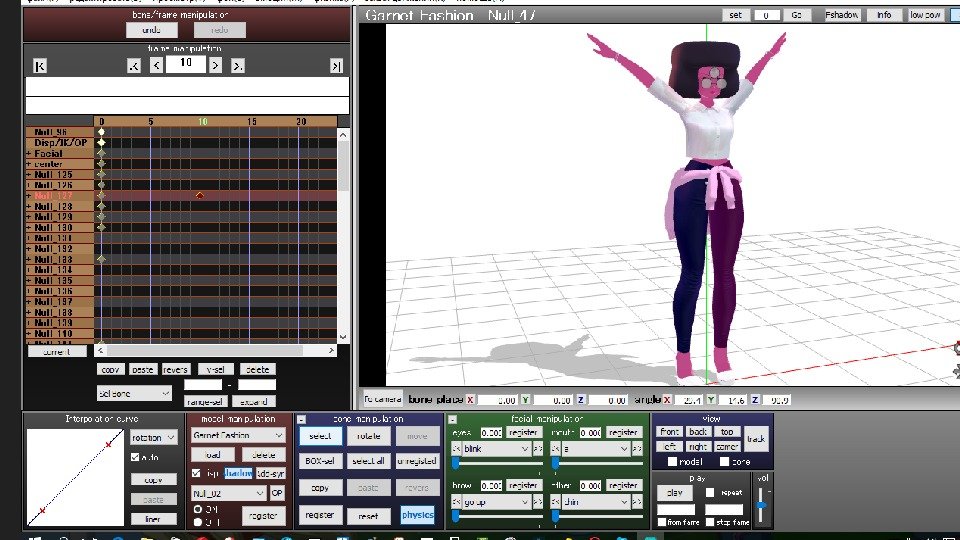Screen dimensions: 960x540
Task: Step to the previous frame arrow
Action: tap(157, 65)
